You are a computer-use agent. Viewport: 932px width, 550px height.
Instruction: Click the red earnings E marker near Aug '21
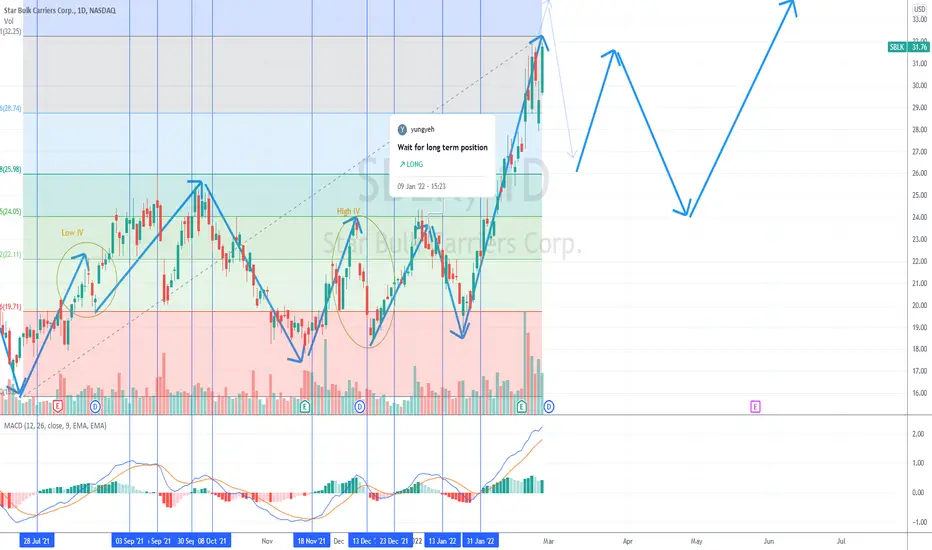tap(58, 407)
